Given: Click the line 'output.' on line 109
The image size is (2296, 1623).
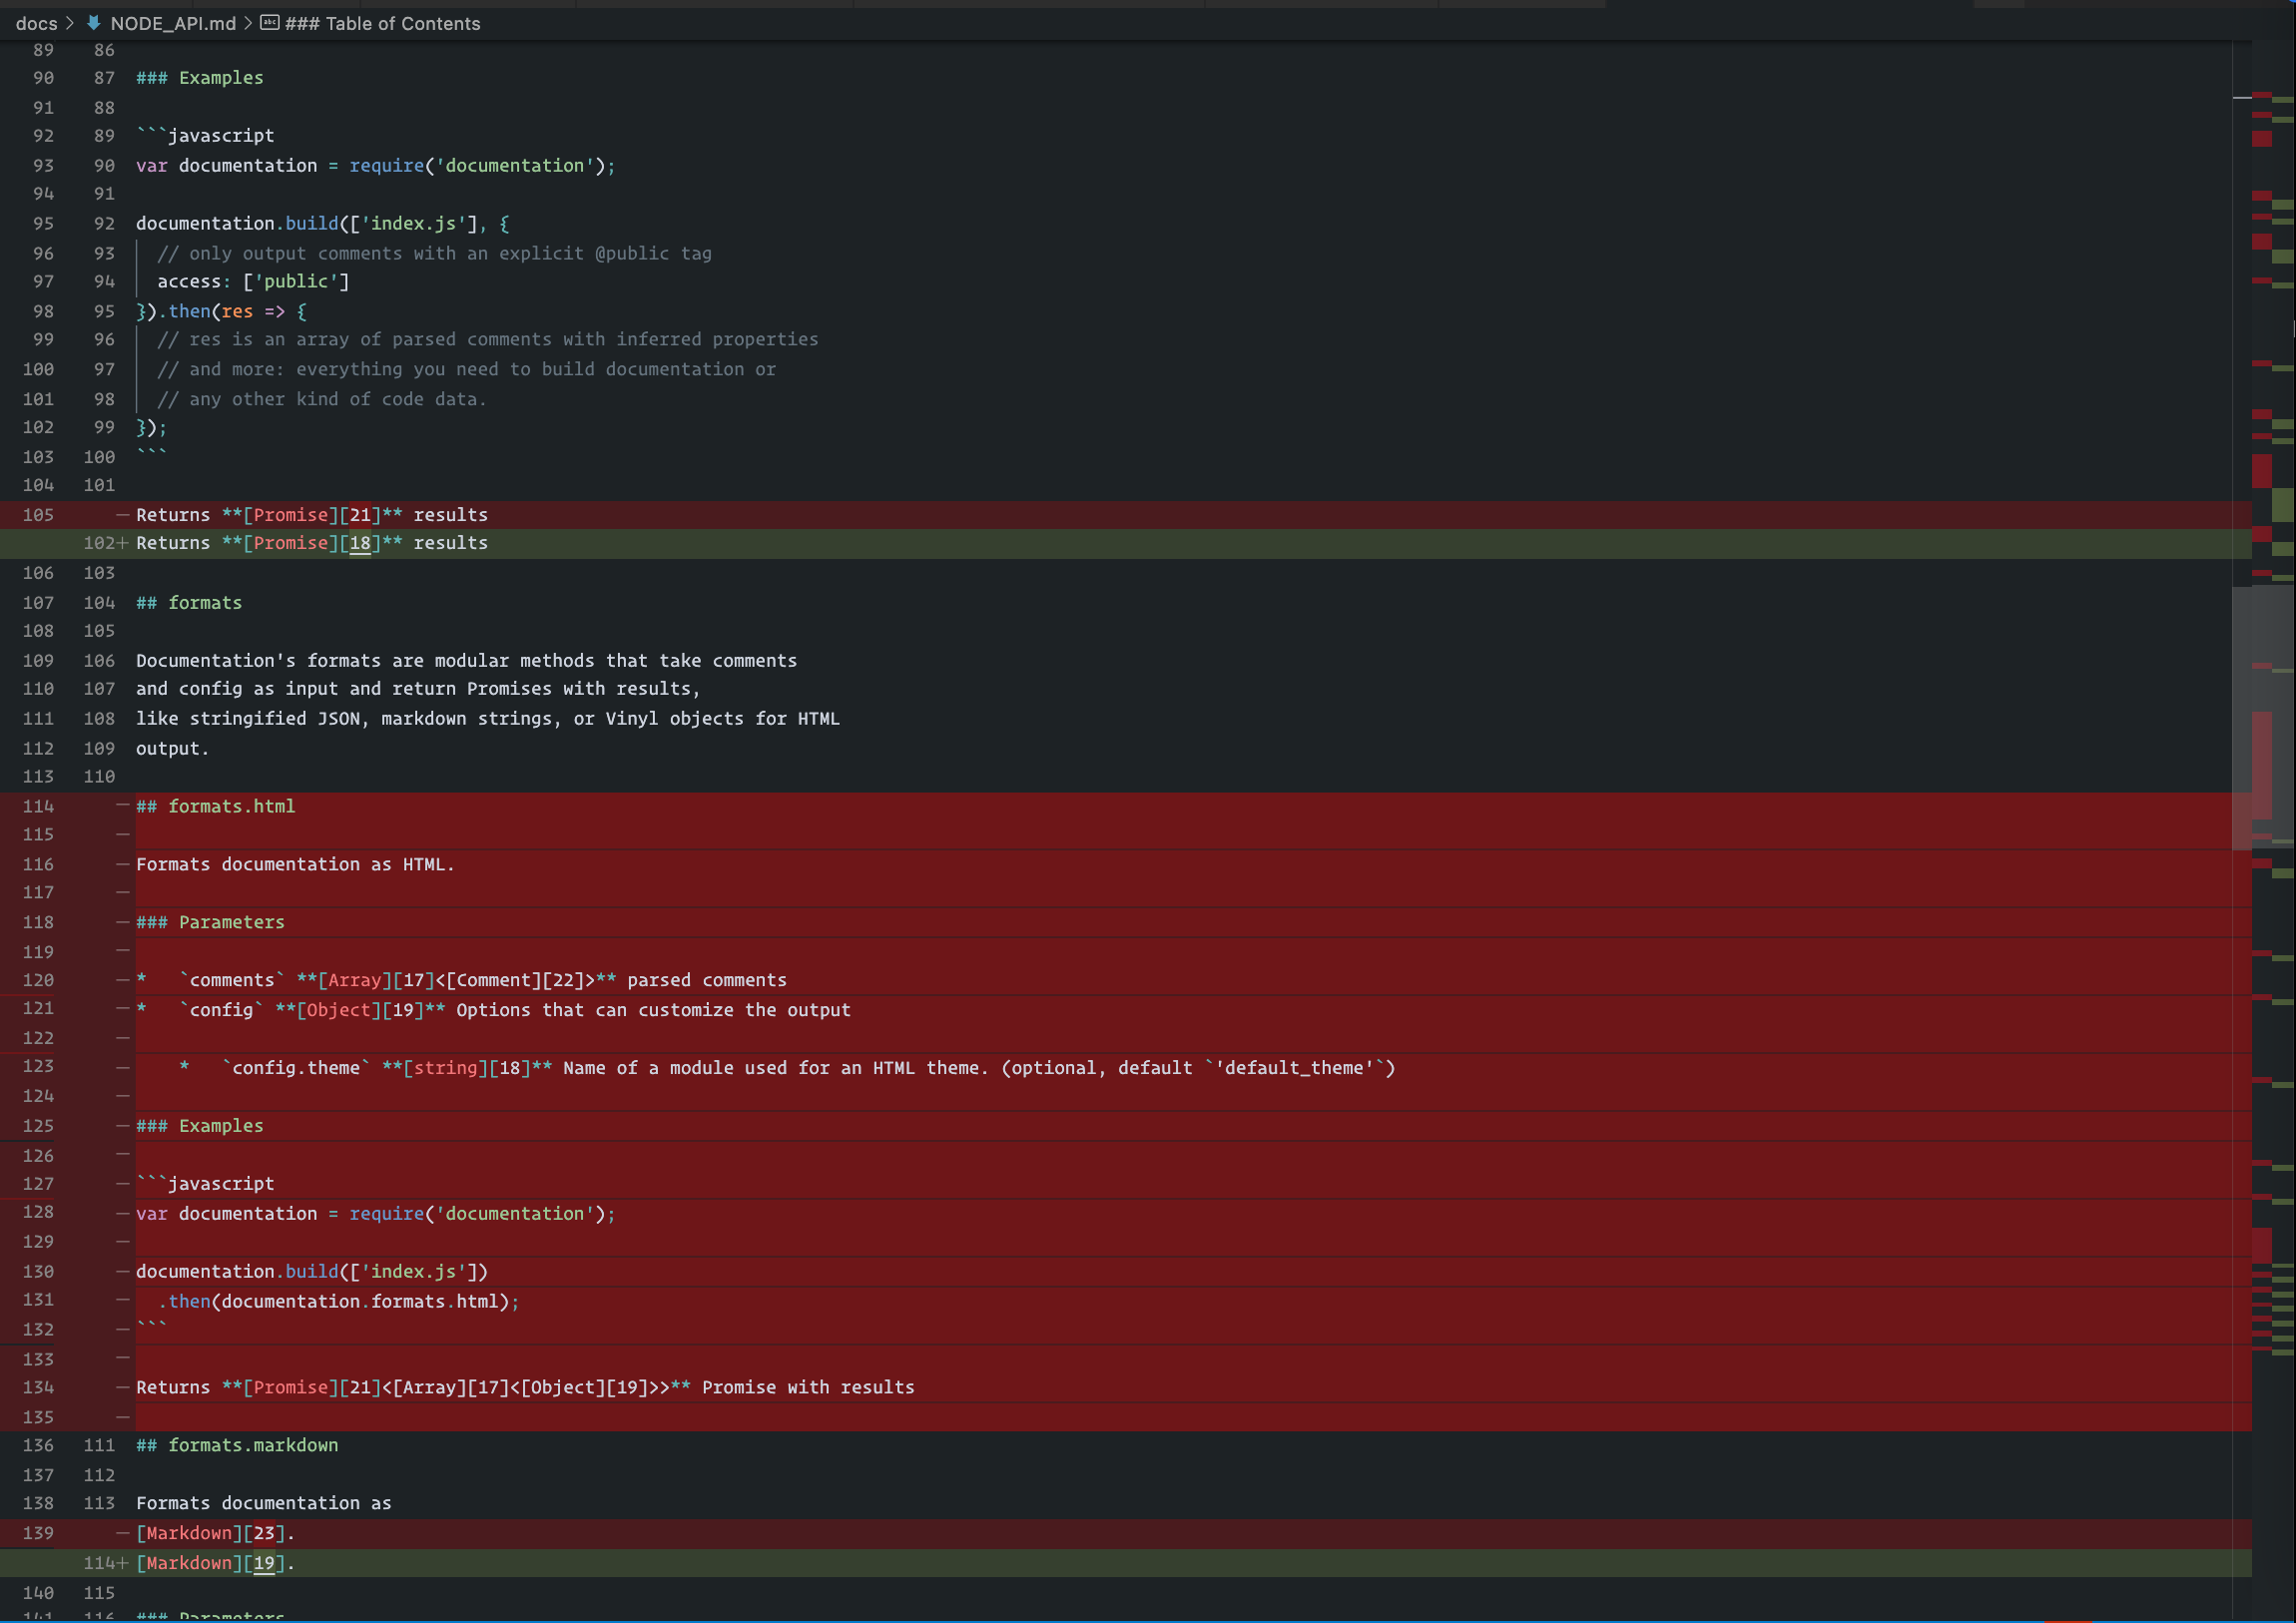Looking at the screenshot, I should (x=173, y=749).
